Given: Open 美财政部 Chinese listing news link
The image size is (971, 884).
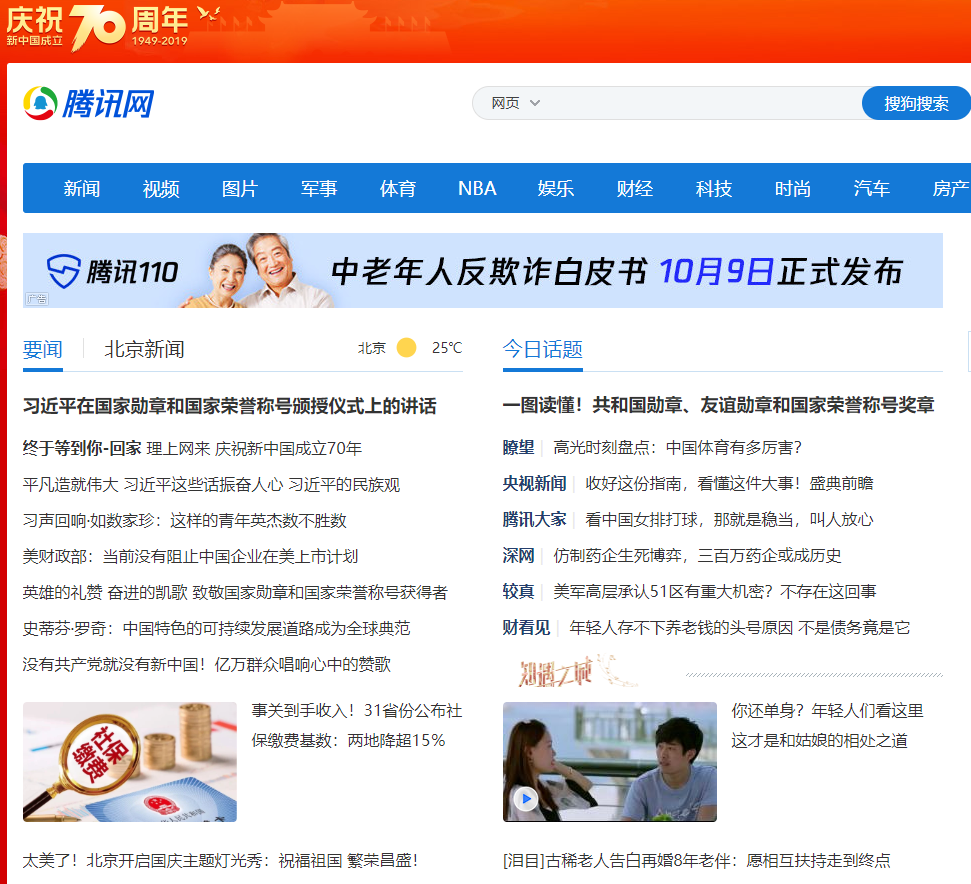Looking at the screenshot, I should tap(190, 557).
